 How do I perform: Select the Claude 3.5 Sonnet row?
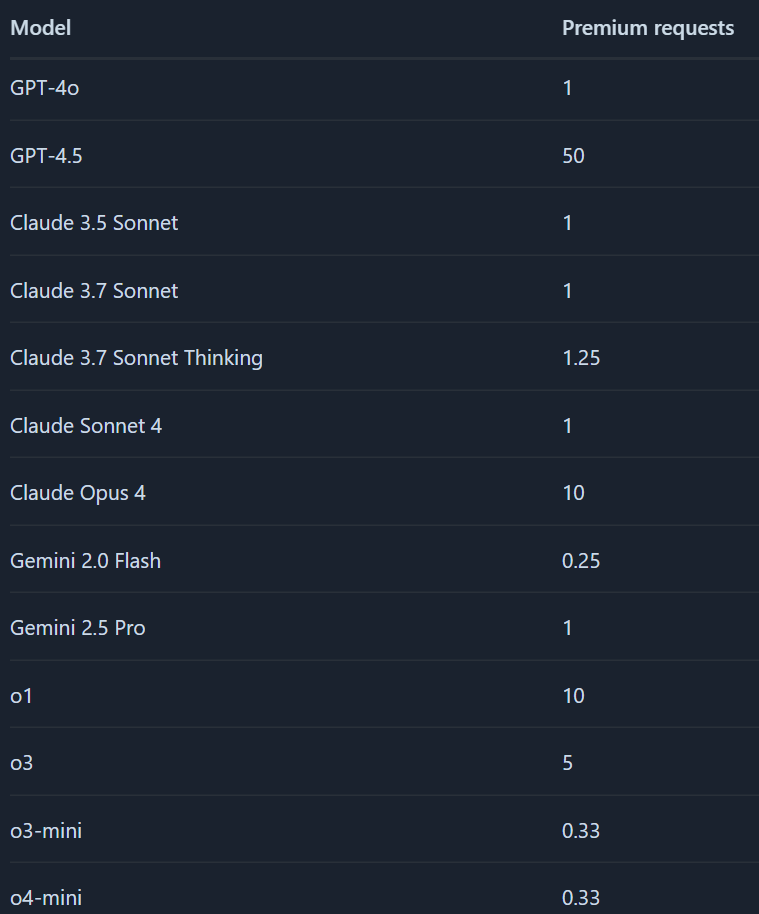[x=94, y=223]
